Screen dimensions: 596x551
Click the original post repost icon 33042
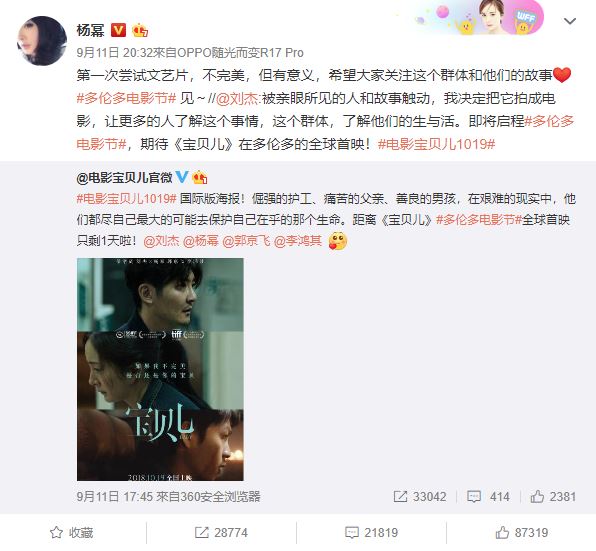click(420, 497)
